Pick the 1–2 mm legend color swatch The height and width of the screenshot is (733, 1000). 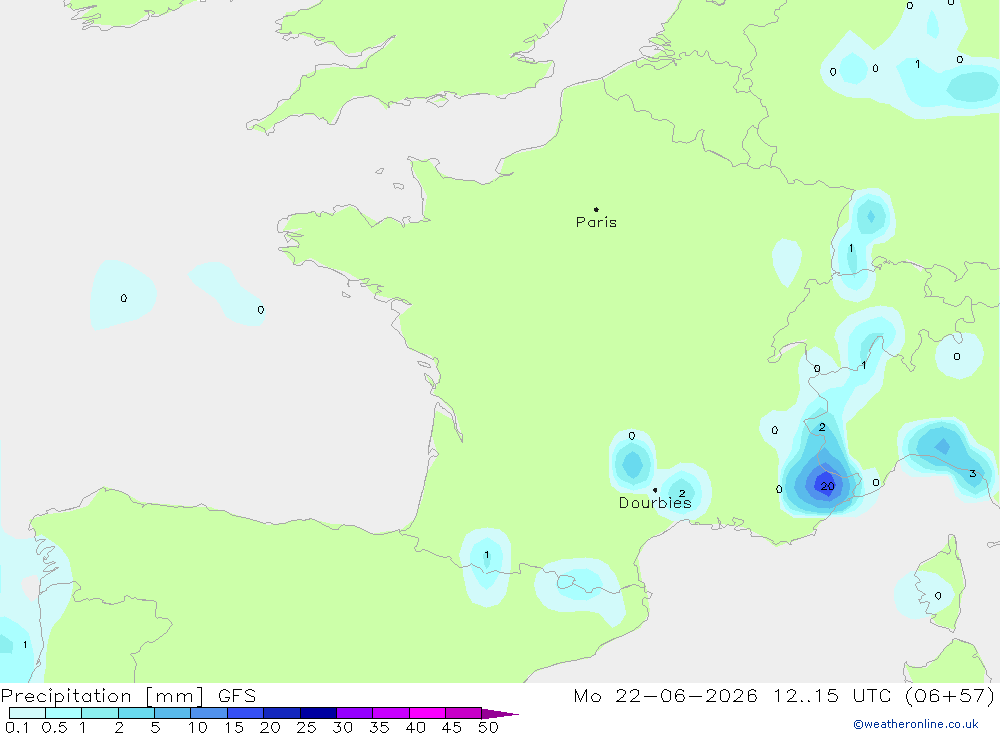[100, 713]
